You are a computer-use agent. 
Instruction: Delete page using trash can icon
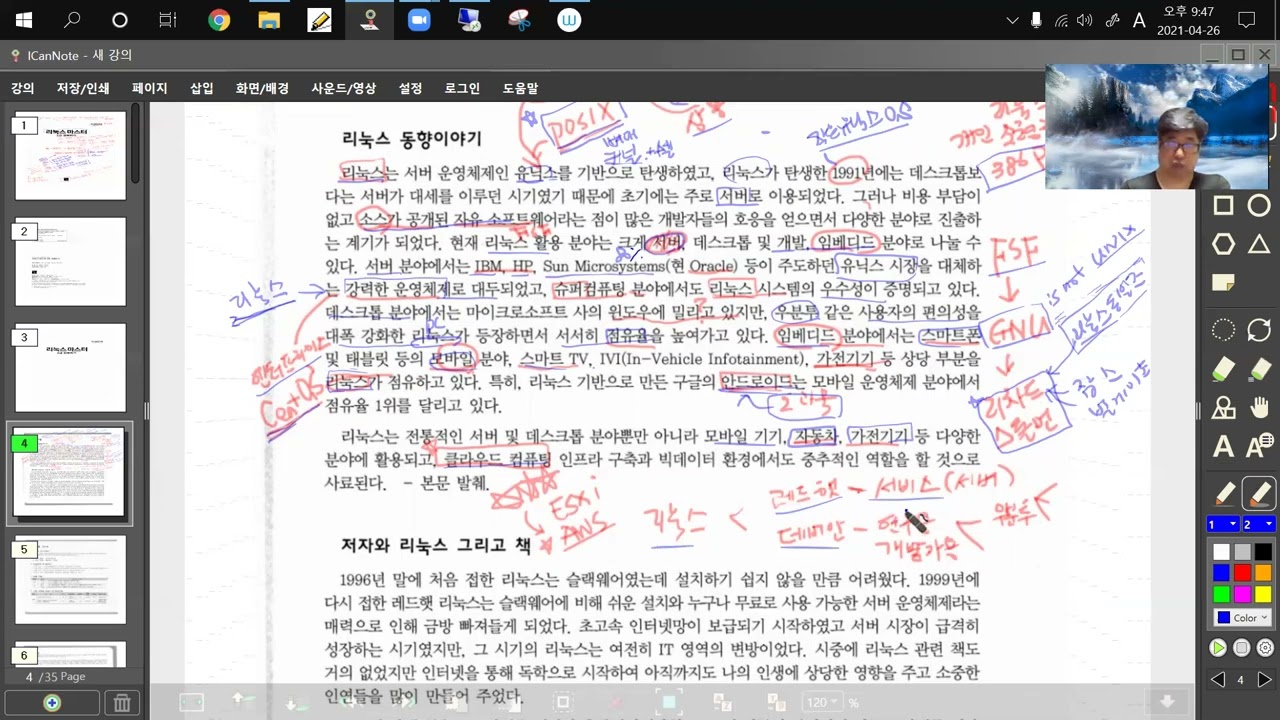pyautogui.click(x=122, y=703)
